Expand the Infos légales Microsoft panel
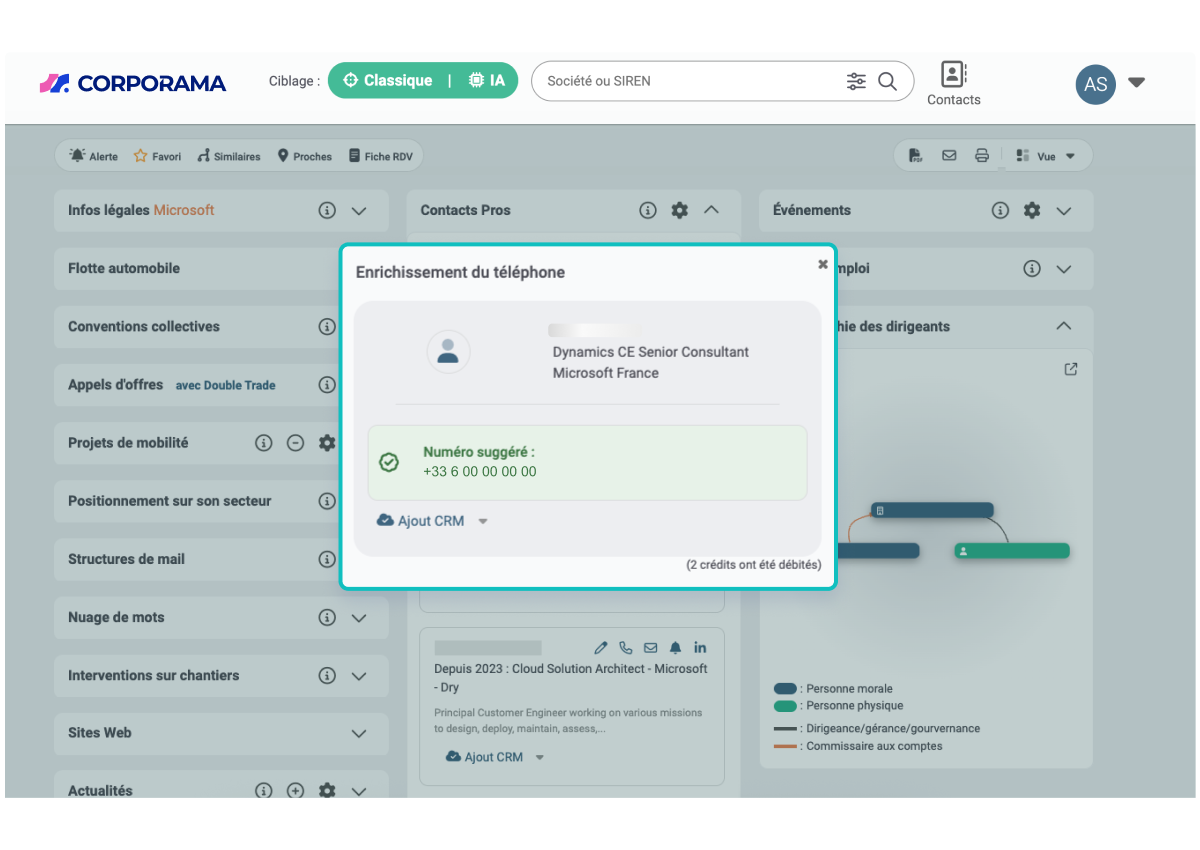The width and height of the screenshot is (1200, 850). (359, 211)
